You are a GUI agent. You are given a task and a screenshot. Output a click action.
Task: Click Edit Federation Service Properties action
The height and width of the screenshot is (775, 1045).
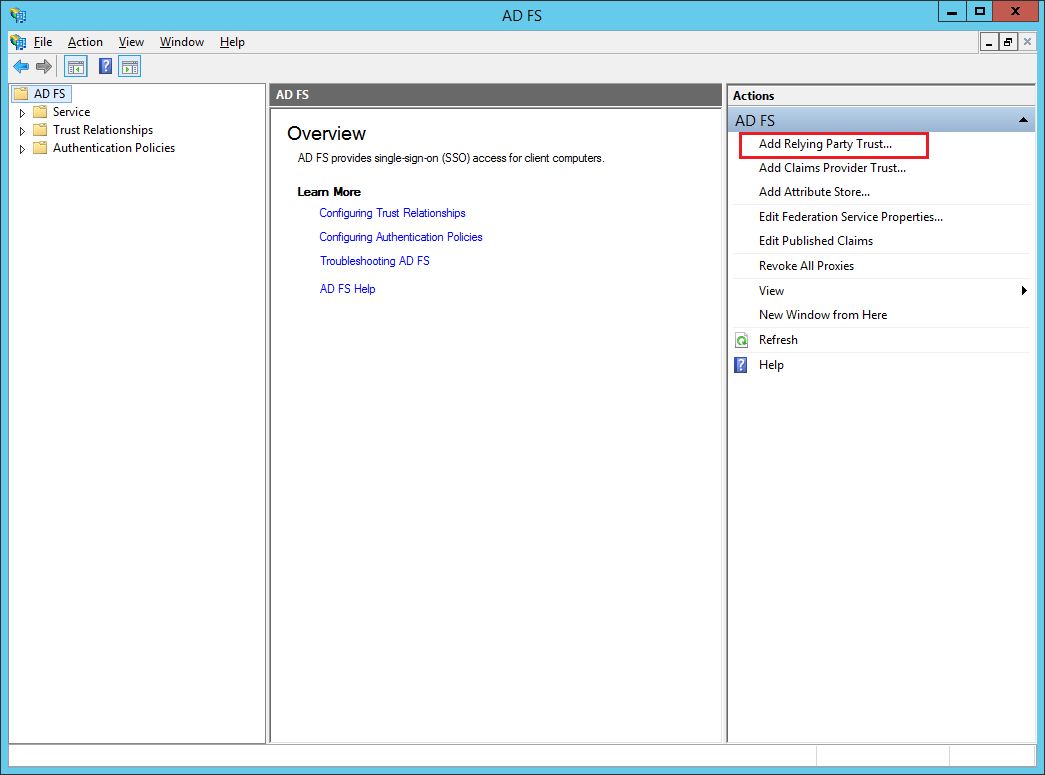coord(850,217)
